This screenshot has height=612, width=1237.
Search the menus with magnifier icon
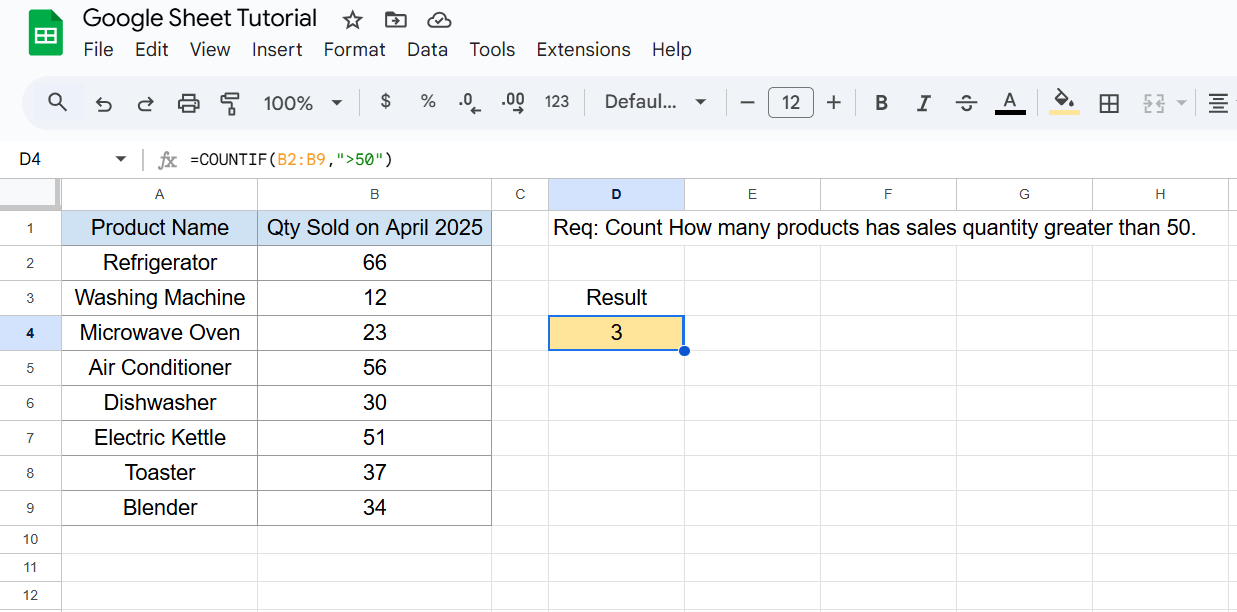click(58, 102)
